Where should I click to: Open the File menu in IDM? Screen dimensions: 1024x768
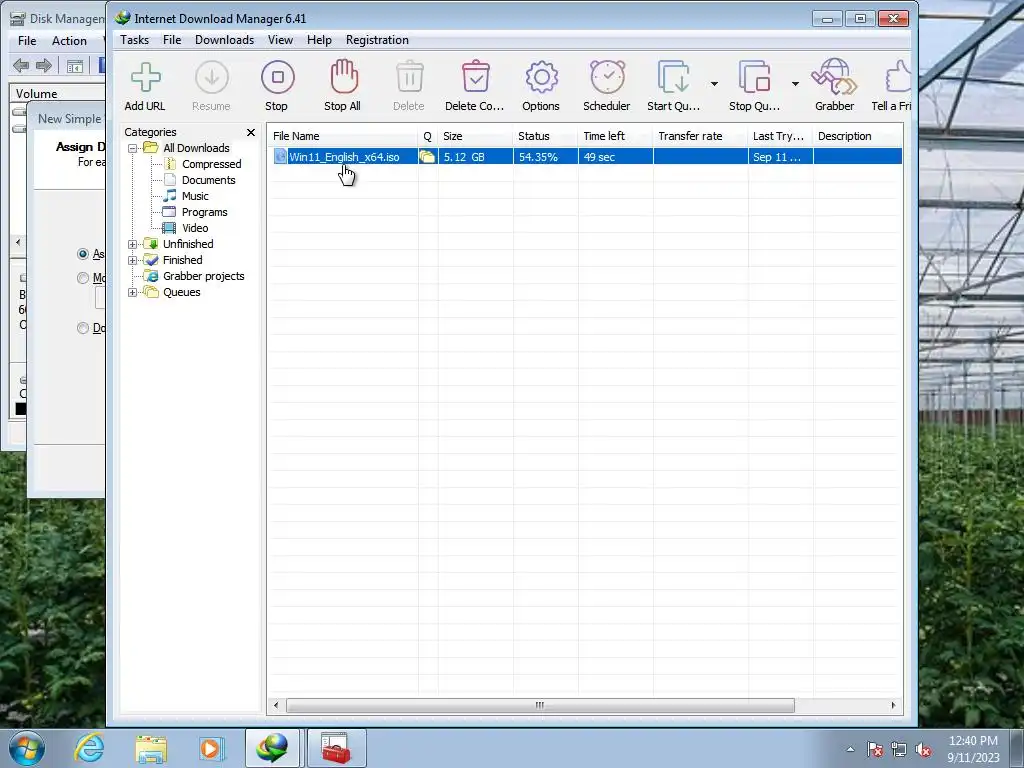[172, 40]
